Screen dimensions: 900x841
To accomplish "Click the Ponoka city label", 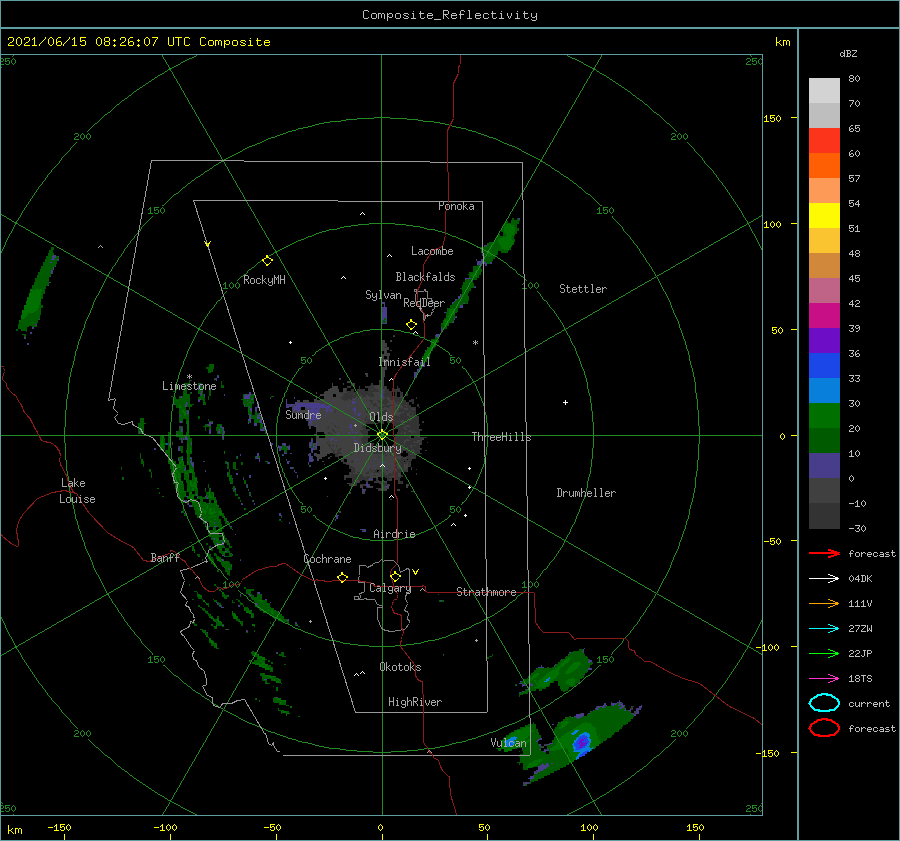I will (456, 206).
